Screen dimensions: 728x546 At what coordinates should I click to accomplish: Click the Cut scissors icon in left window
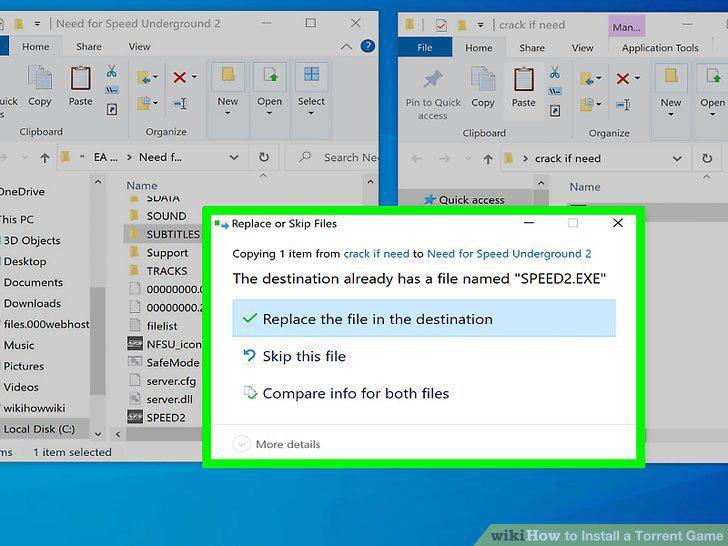(111, 72)
